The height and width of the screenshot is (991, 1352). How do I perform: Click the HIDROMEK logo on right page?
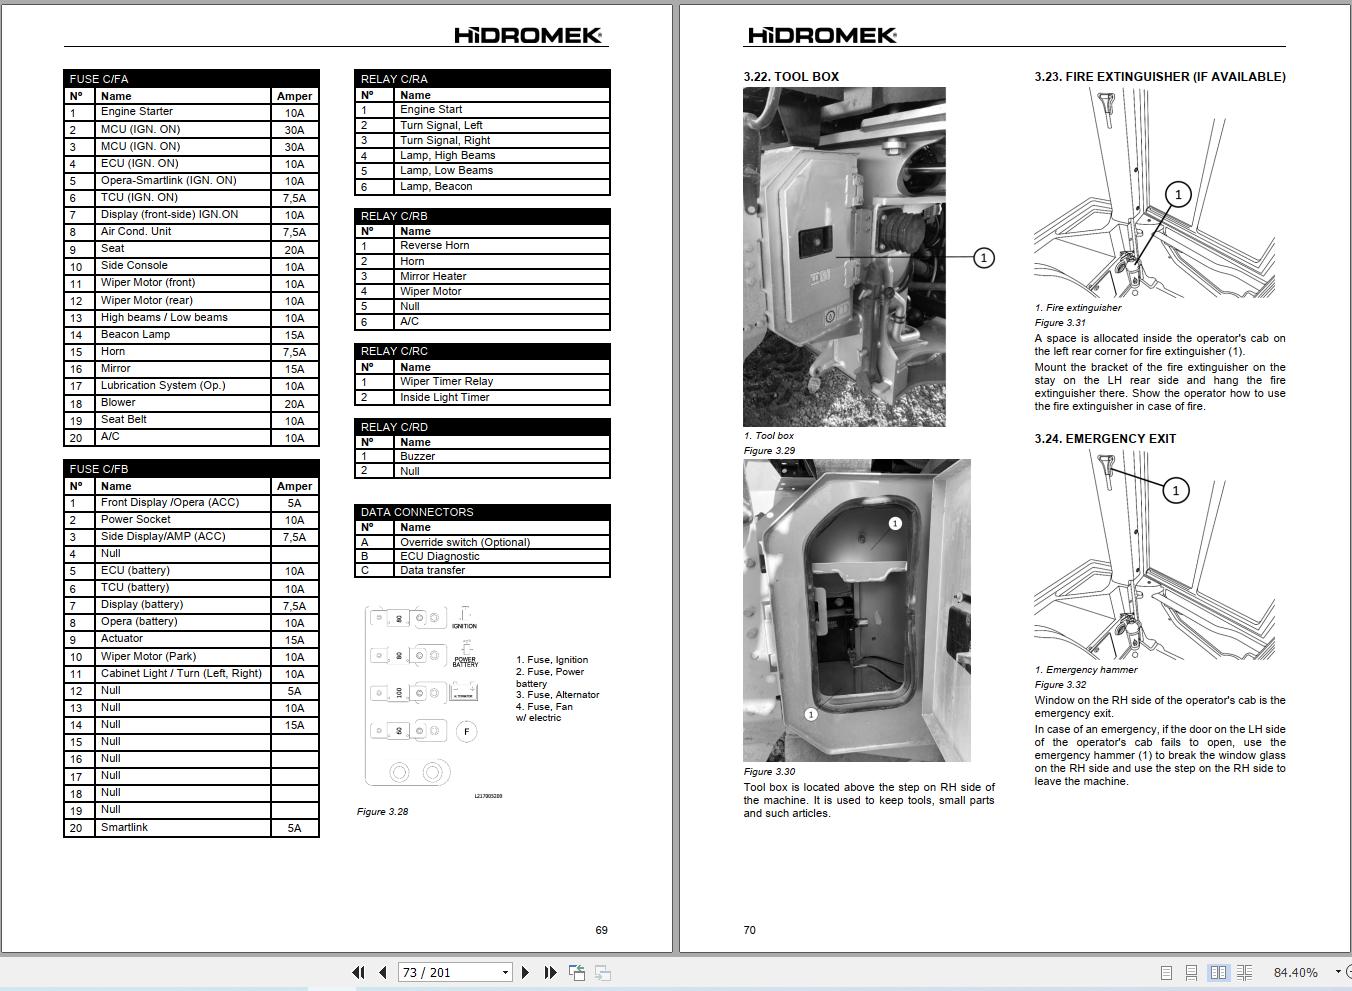coord(822,35)
